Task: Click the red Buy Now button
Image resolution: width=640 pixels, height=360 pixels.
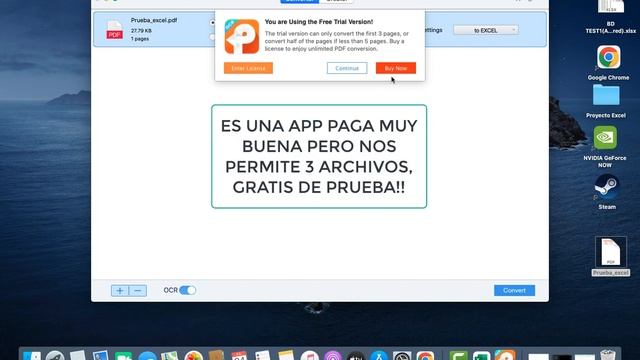Action: 396,68
